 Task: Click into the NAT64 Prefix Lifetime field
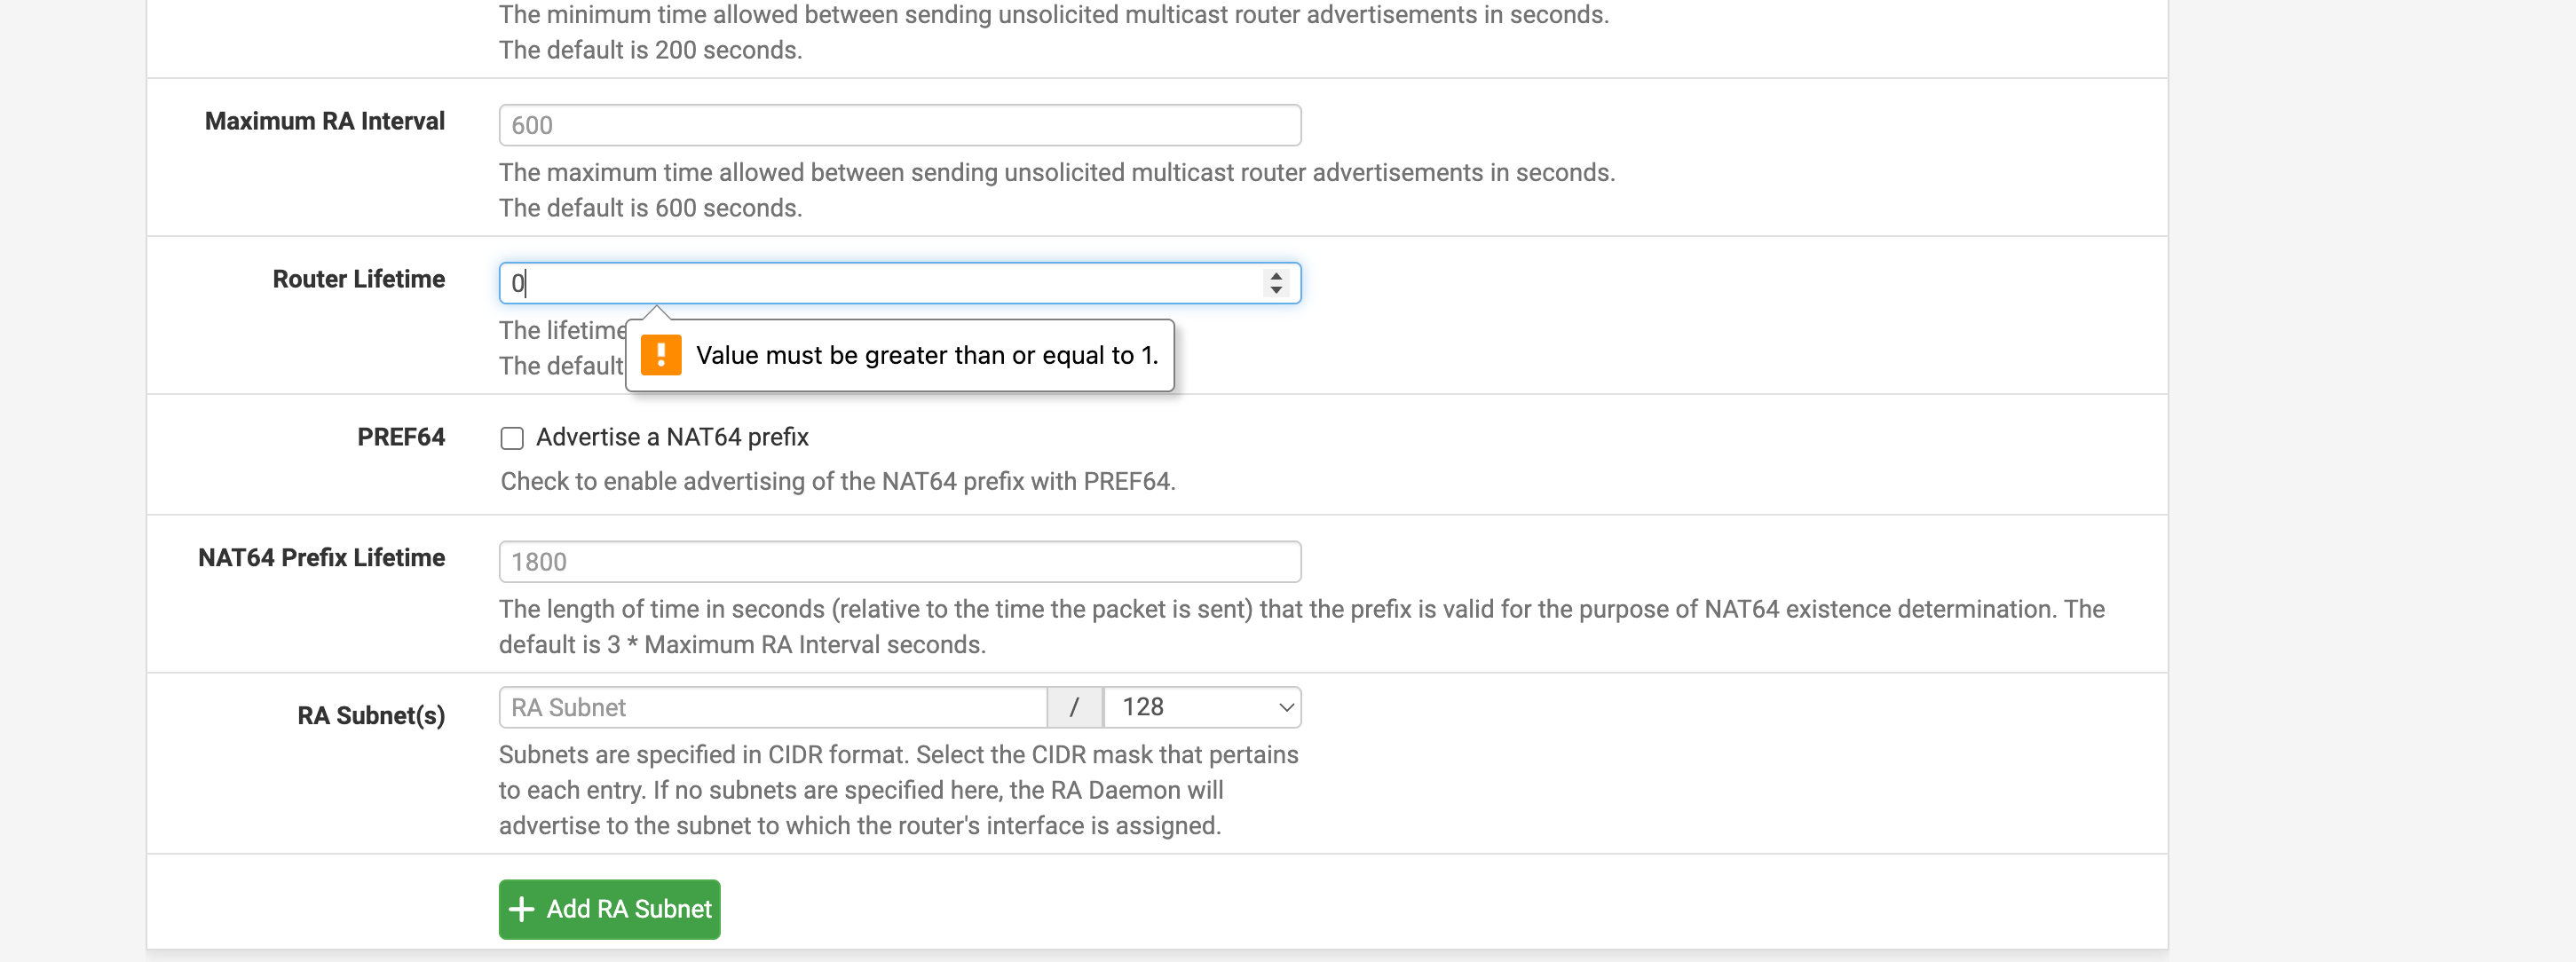coord(899,562)
